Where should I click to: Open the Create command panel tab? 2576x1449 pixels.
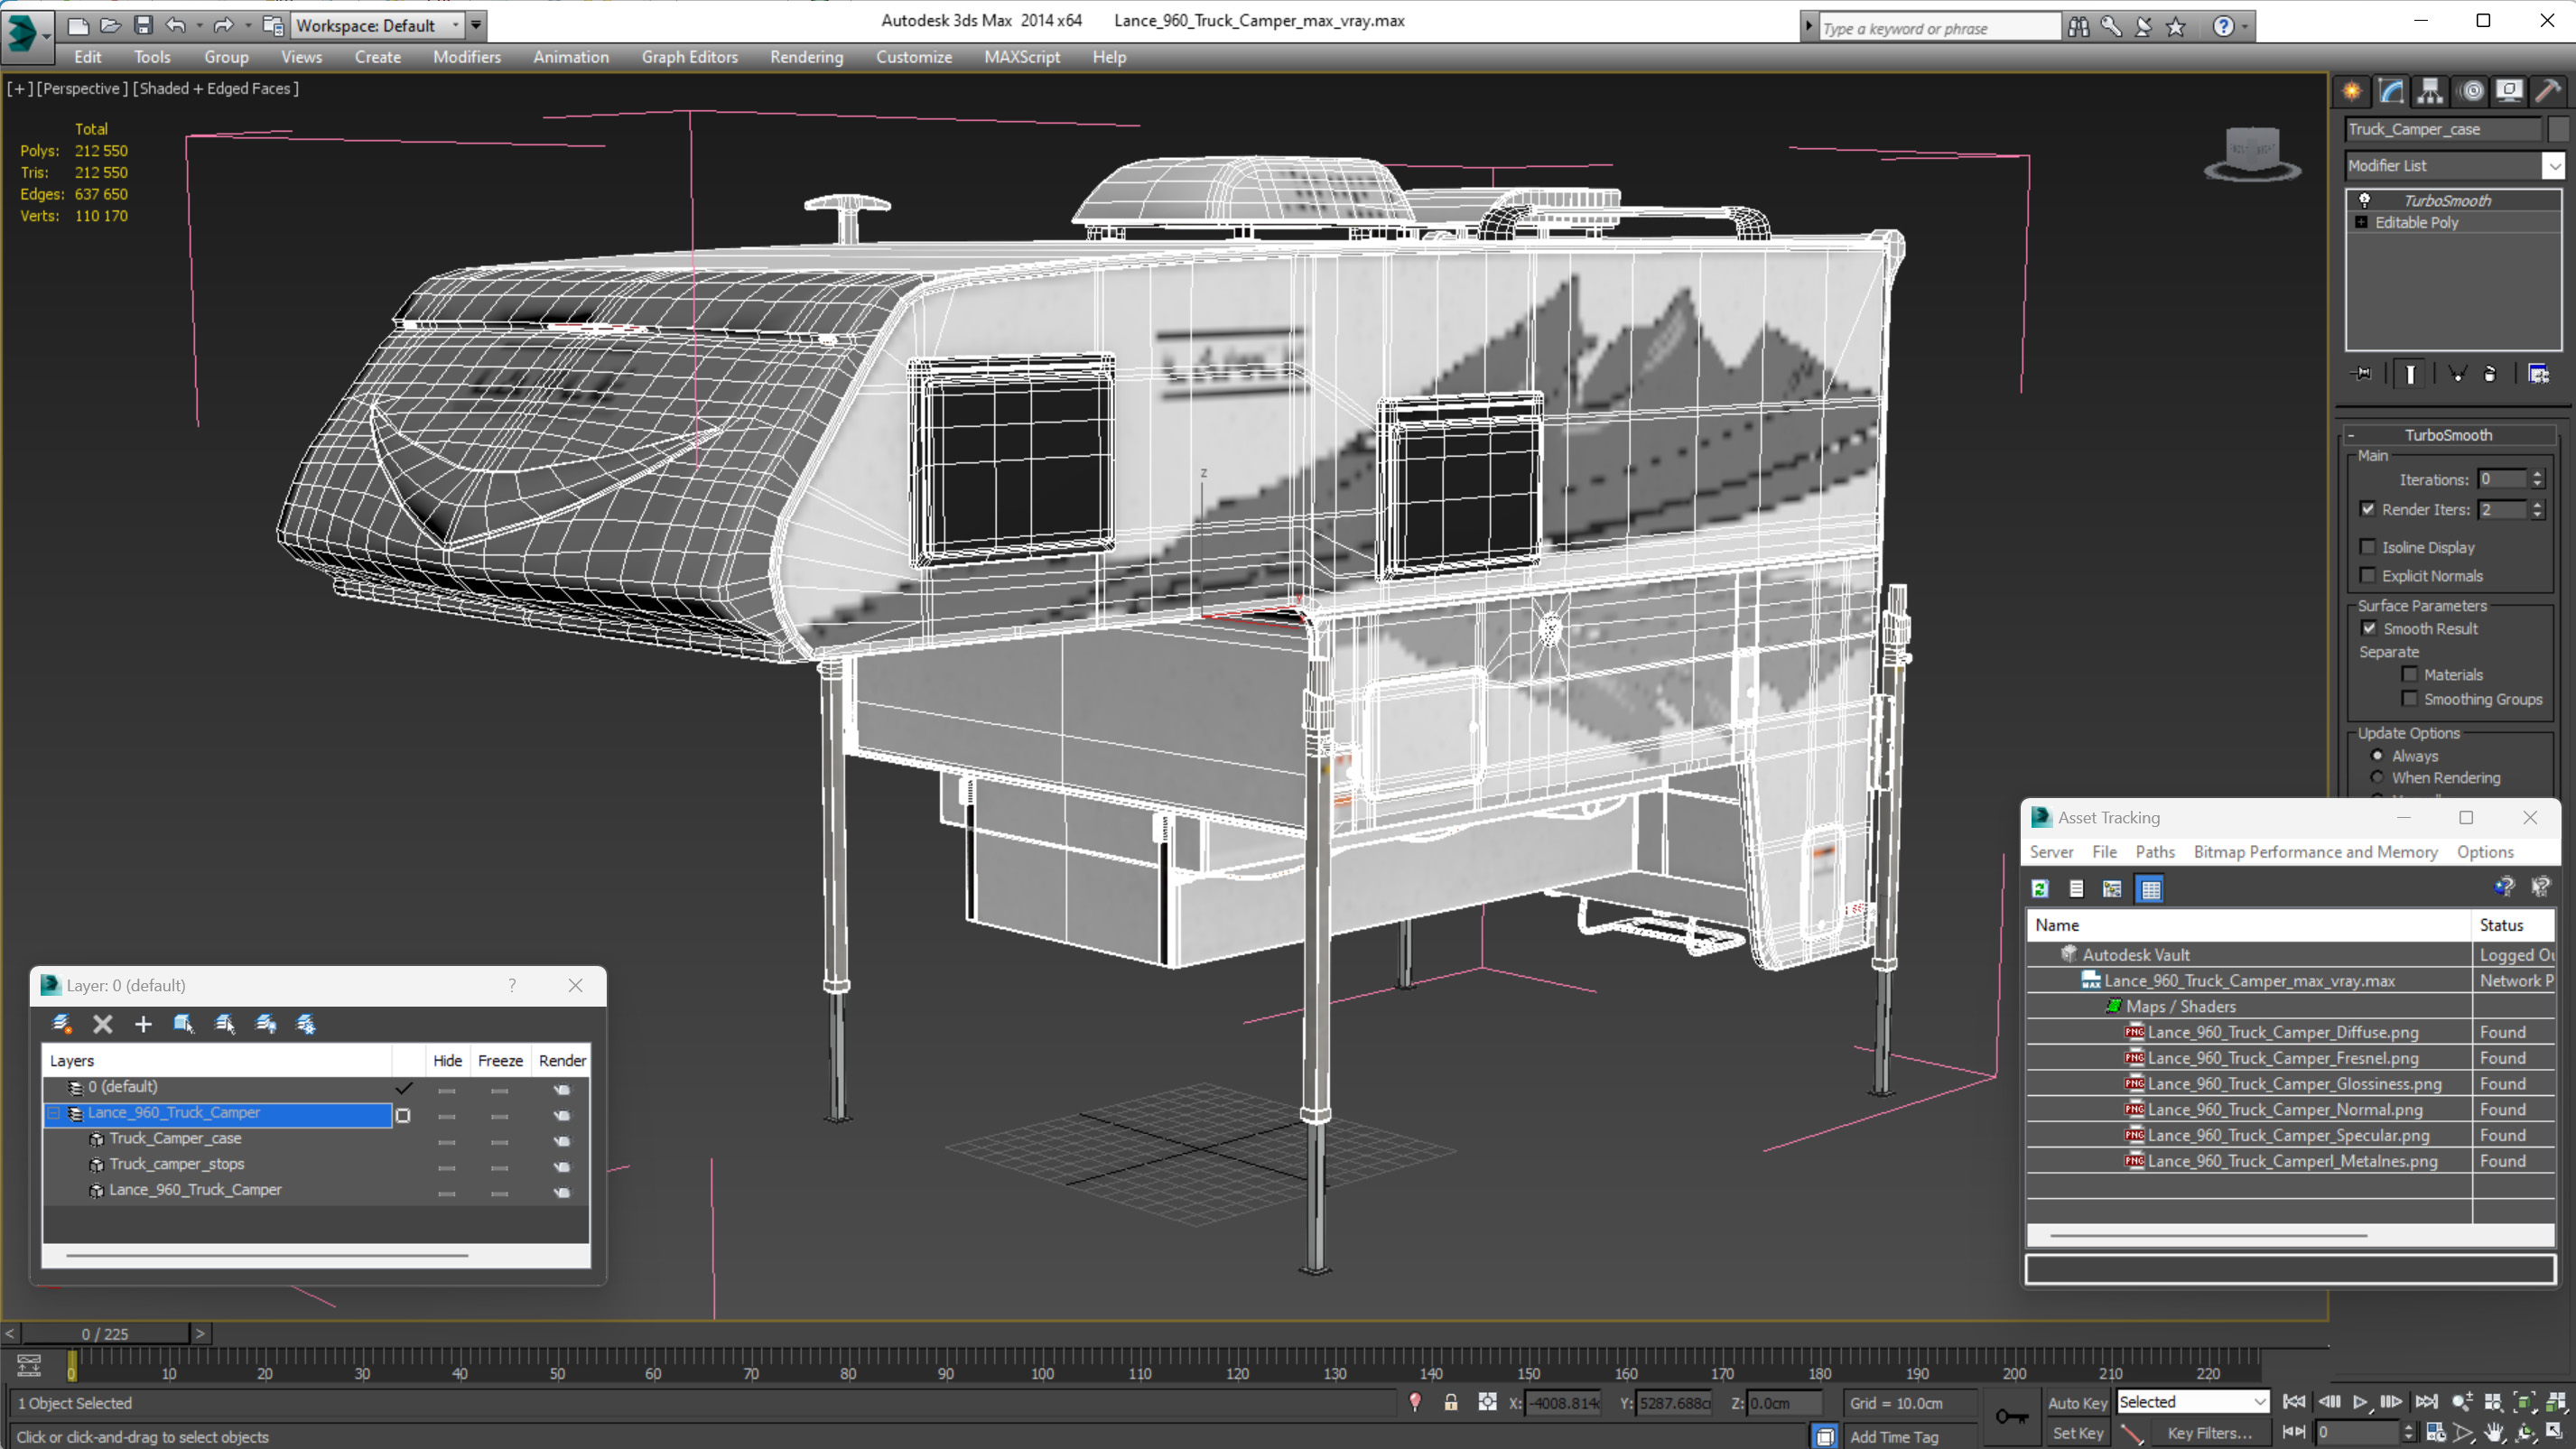[x=2352, y=91]
